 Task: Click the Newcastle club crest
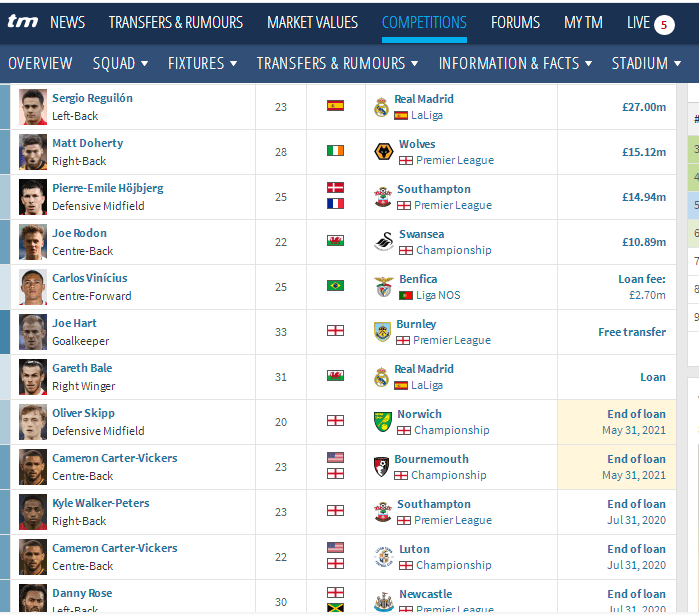point(384,602)
